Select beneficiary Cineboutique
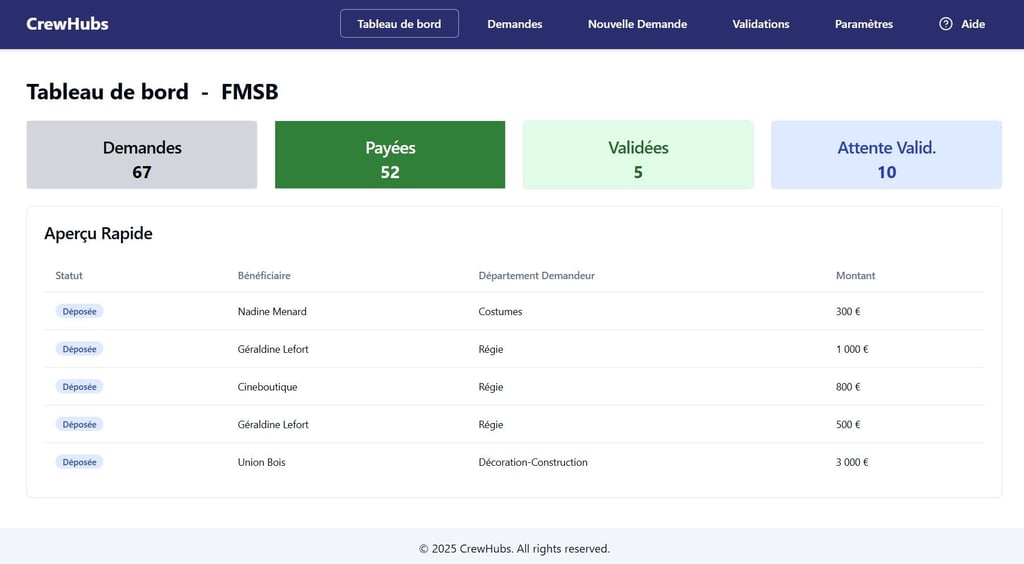The width and height of the screenshot is (1024, 564). (267, 386)
